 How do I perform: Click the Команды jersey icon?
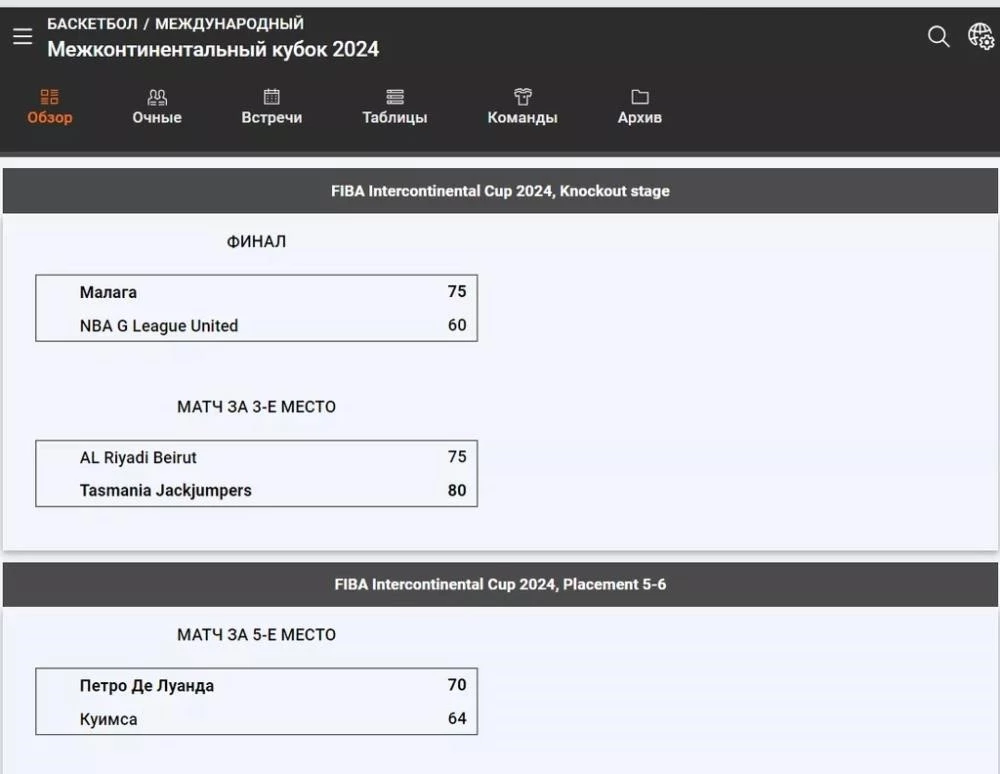522,97
